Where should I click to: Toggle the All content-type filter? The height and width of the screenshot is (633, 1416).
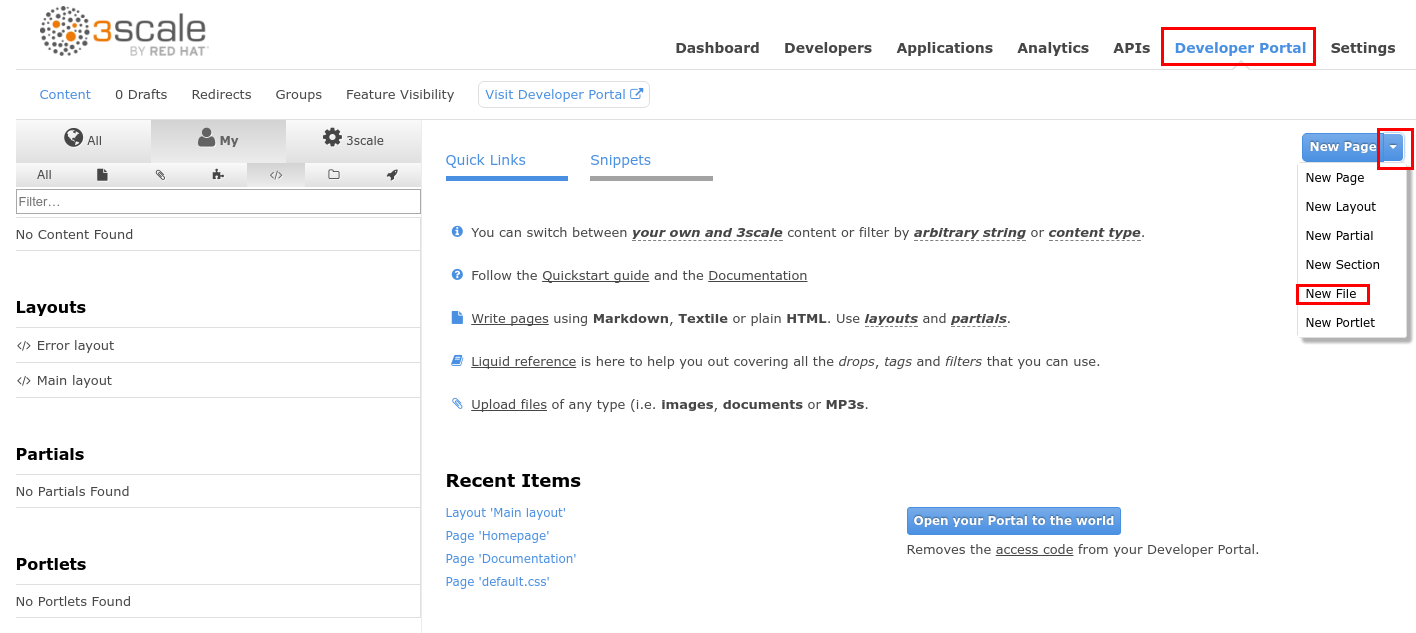pos(44,175)
